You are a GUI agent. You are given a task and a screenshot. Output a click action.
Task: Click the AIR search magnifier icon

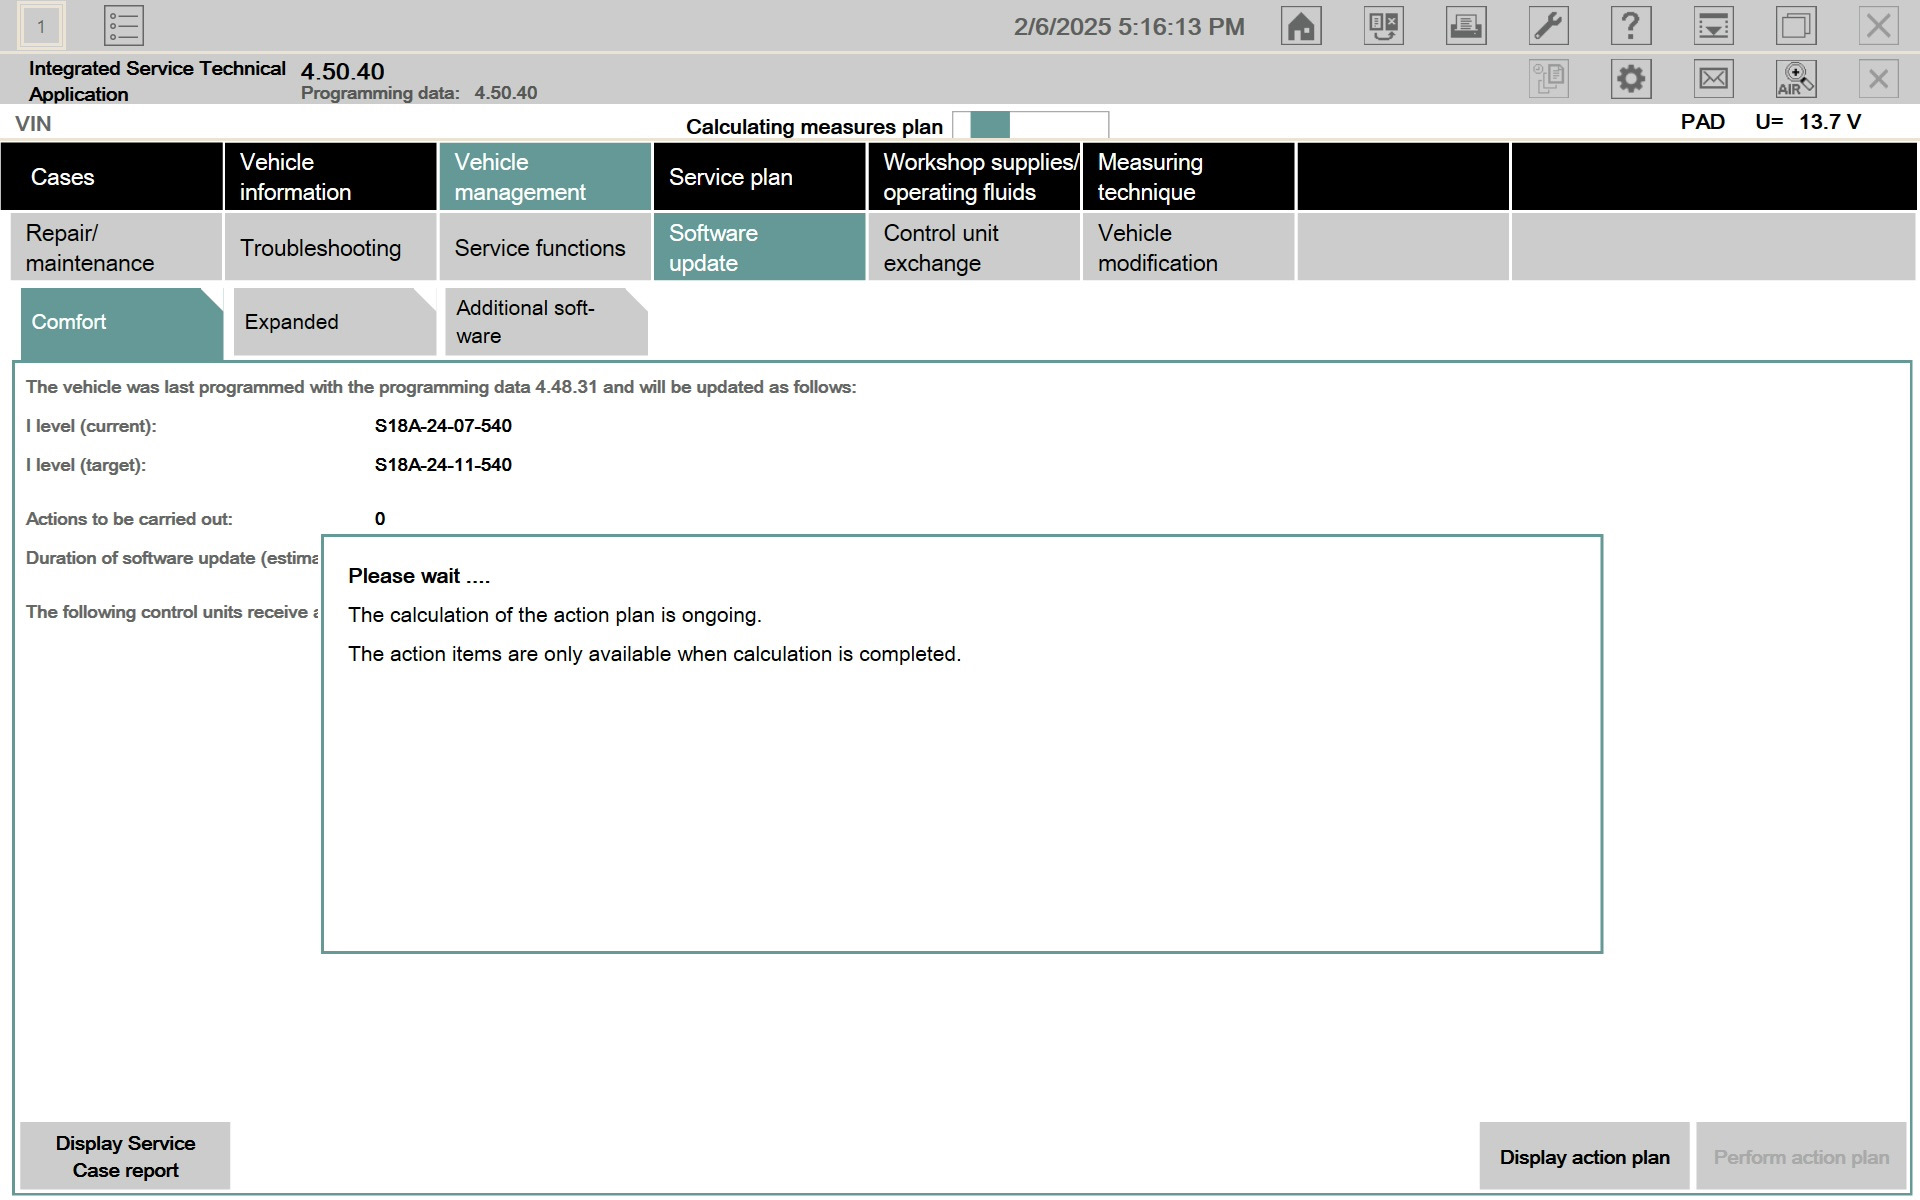tap(1795, 79)
